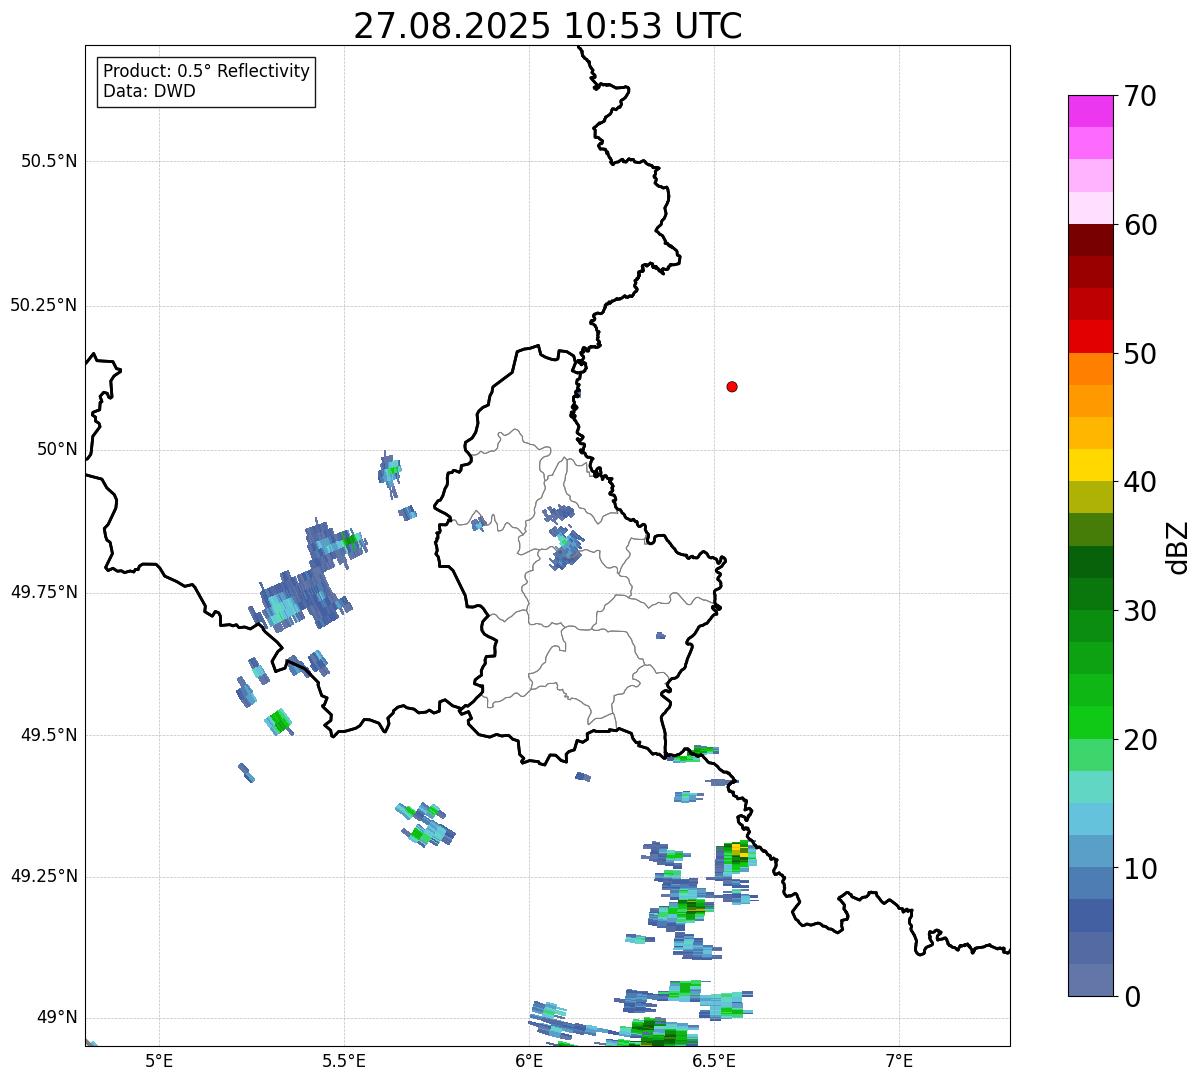The height and width of the screenshot is (1081, 1202).
Task: Click the red radar site dot marker
Action: (x=732, y=386)
